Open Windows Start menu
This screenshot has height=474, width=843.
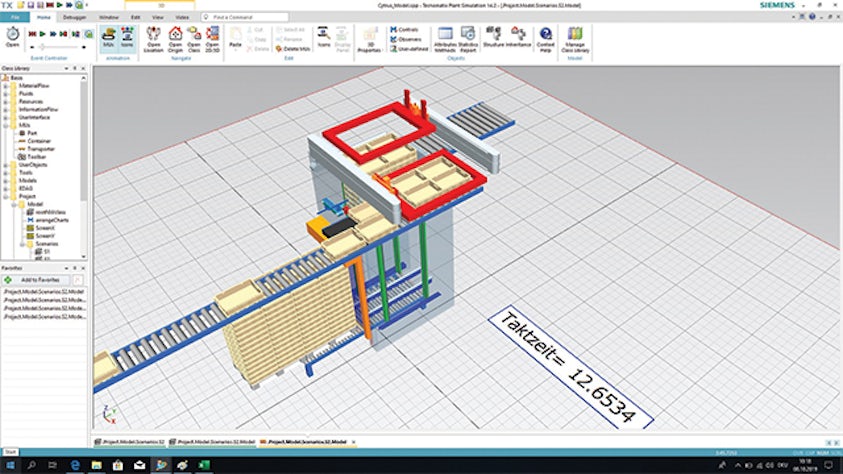pos(10,465)
